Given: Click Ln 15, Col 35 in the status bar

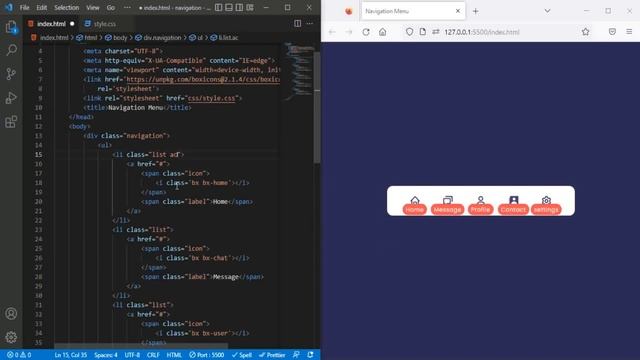Looking at the screenshot, I should pos(71,355).
